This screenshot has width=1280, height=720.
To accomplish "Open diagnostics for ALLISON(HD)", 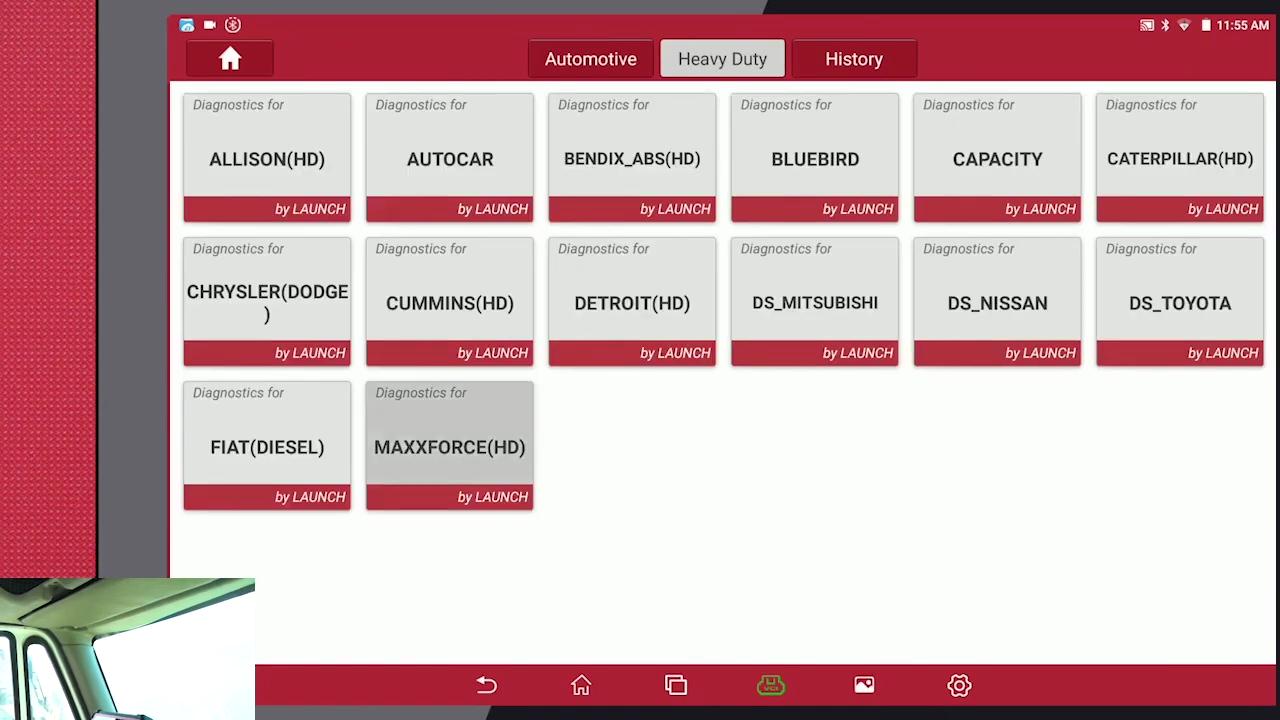I will point(267,158).
